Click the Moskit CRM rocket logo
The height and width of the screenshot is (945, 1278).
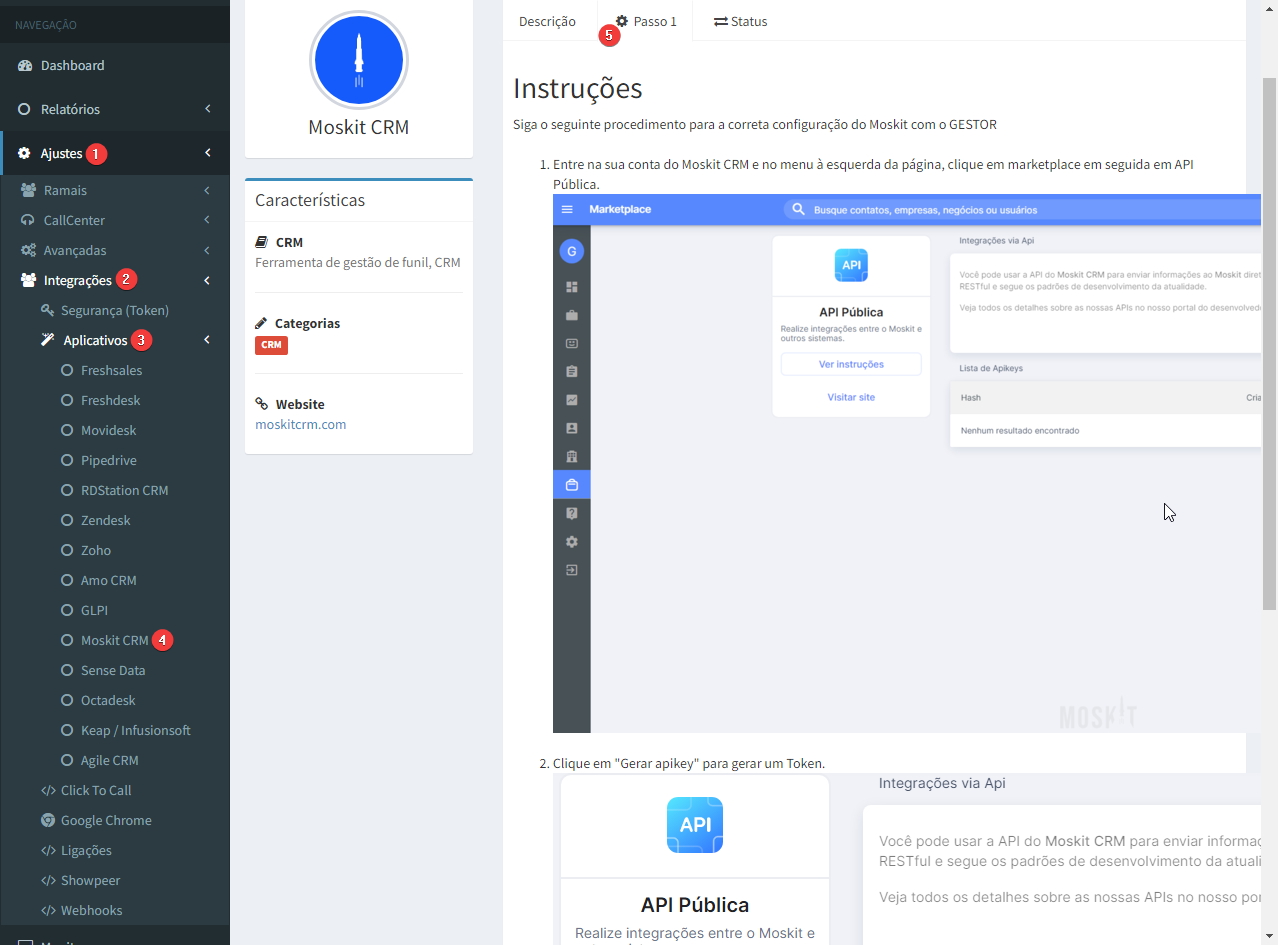point(359,60)
